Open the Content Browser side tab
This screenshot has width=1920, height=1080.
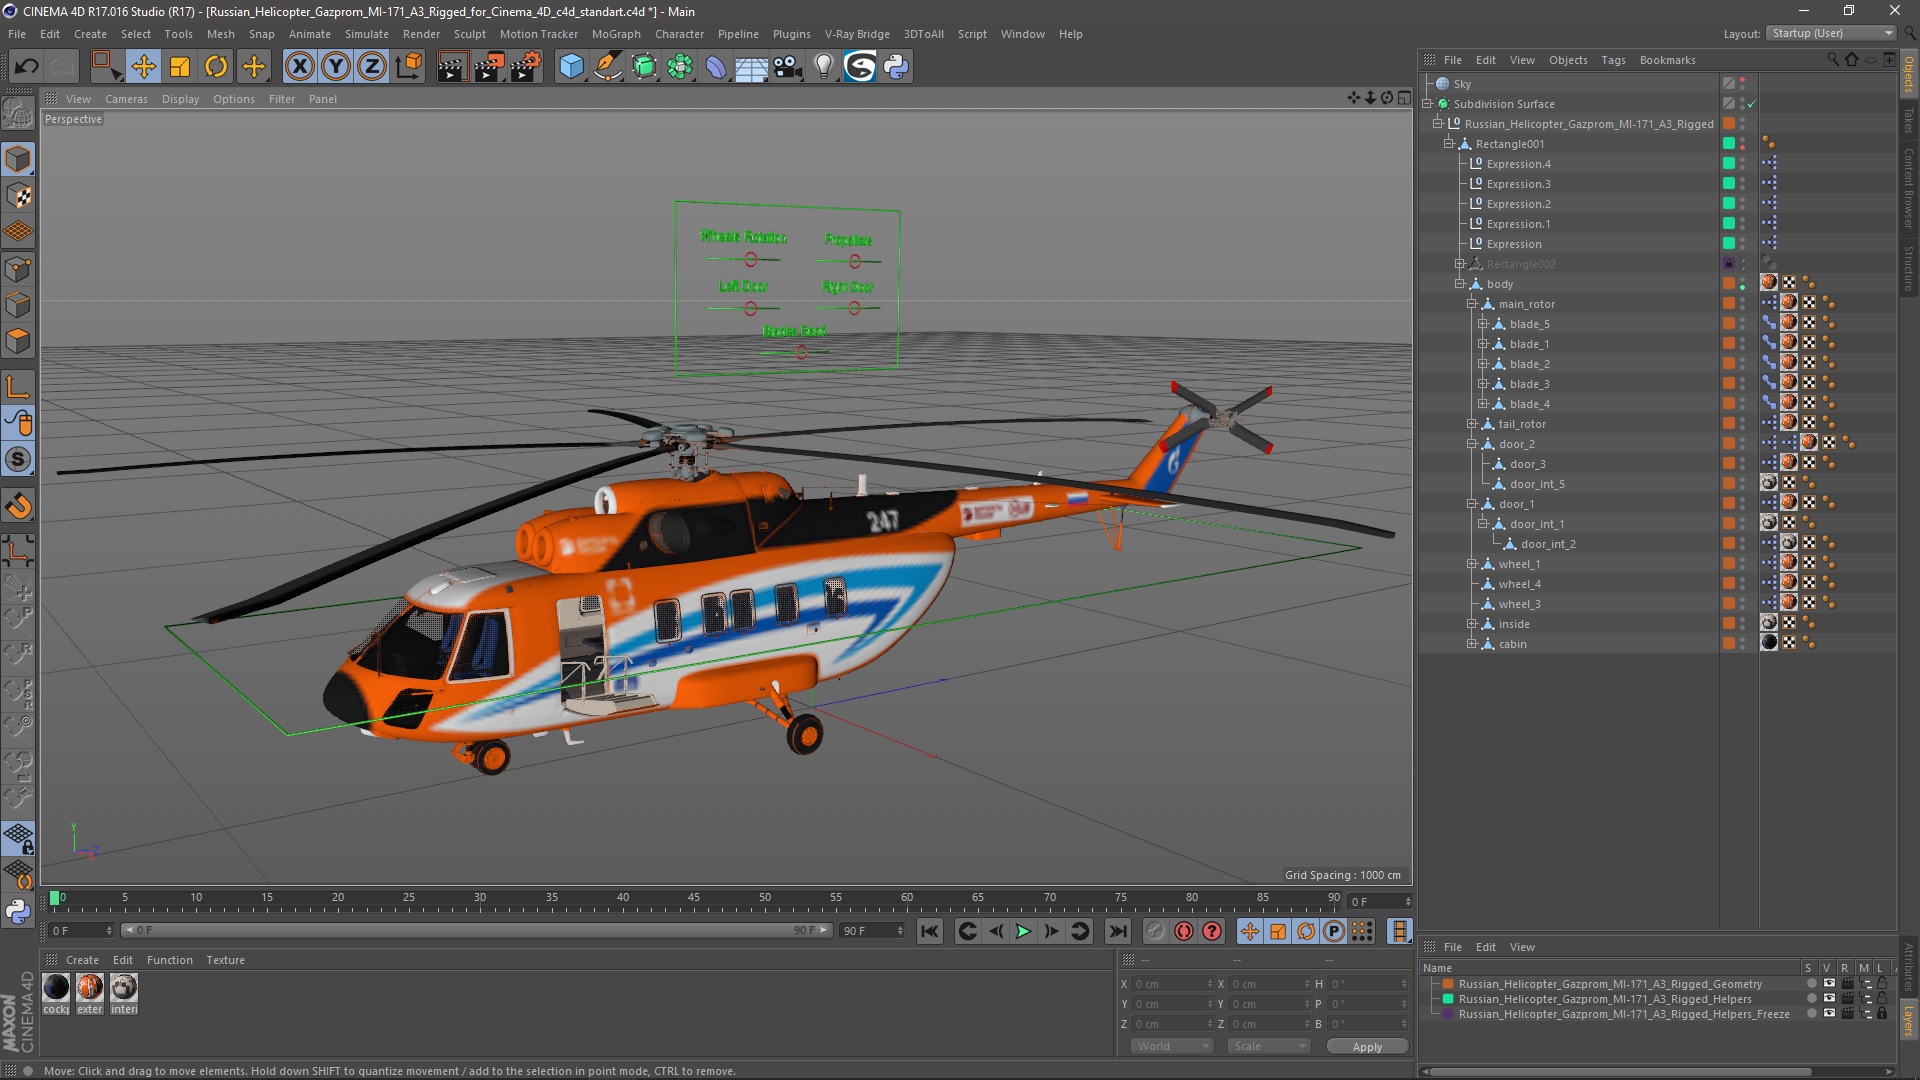click(x=1909, y=188)
